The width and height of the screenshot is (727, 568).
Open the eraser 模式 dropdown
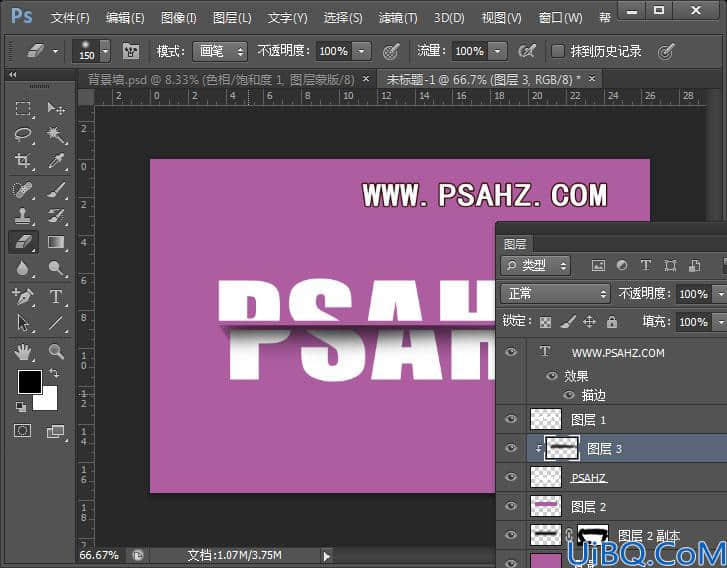tap(220, 51)
